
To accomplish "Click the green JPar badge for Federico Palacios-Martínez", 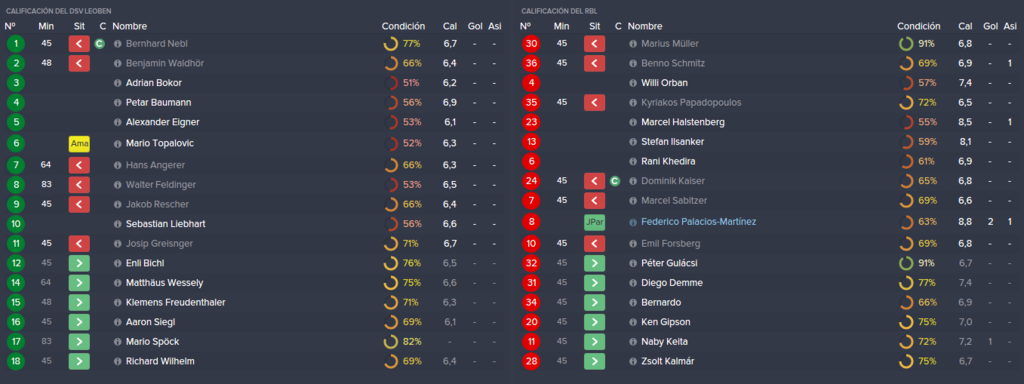I will [594, 222].
